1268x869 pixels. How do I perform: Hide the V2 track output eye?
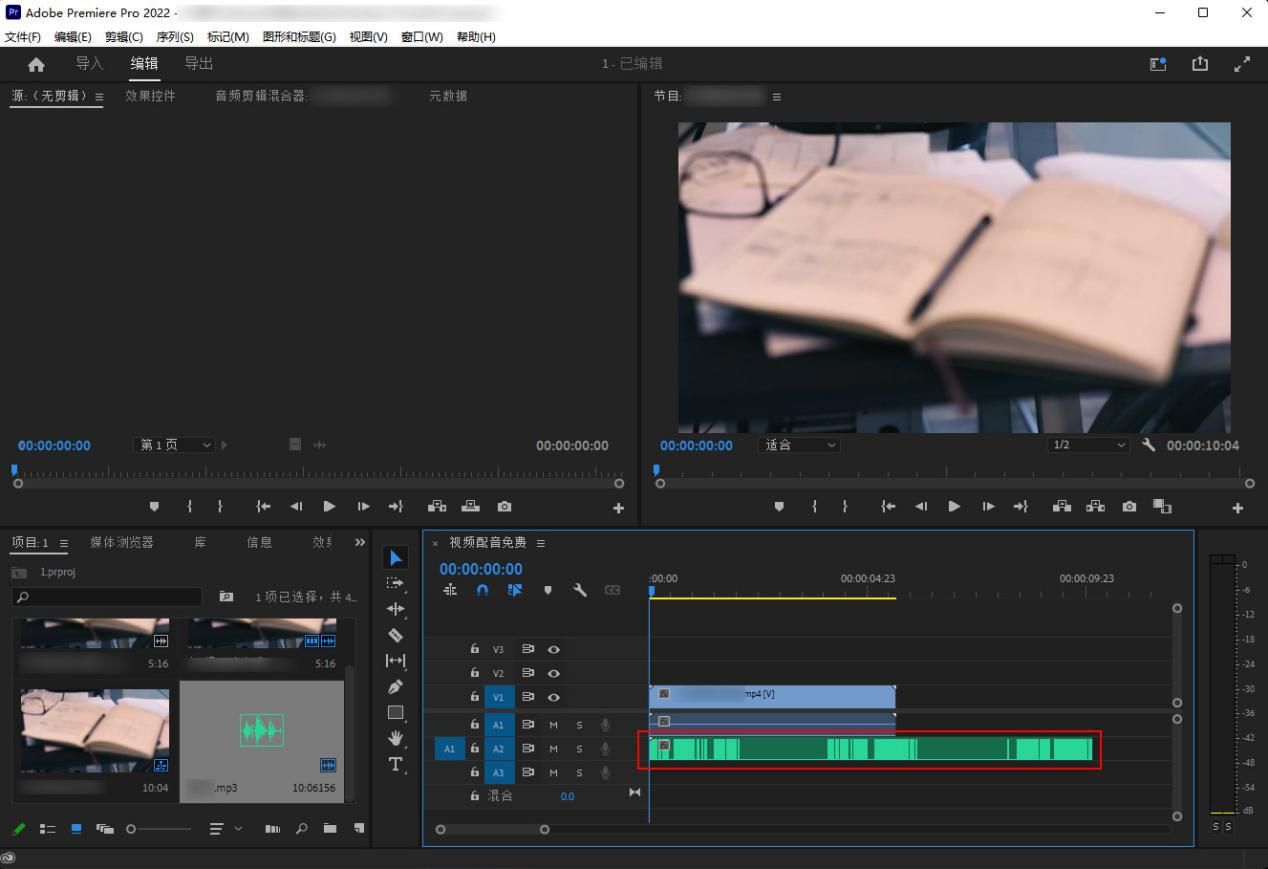tap(554, 674)
